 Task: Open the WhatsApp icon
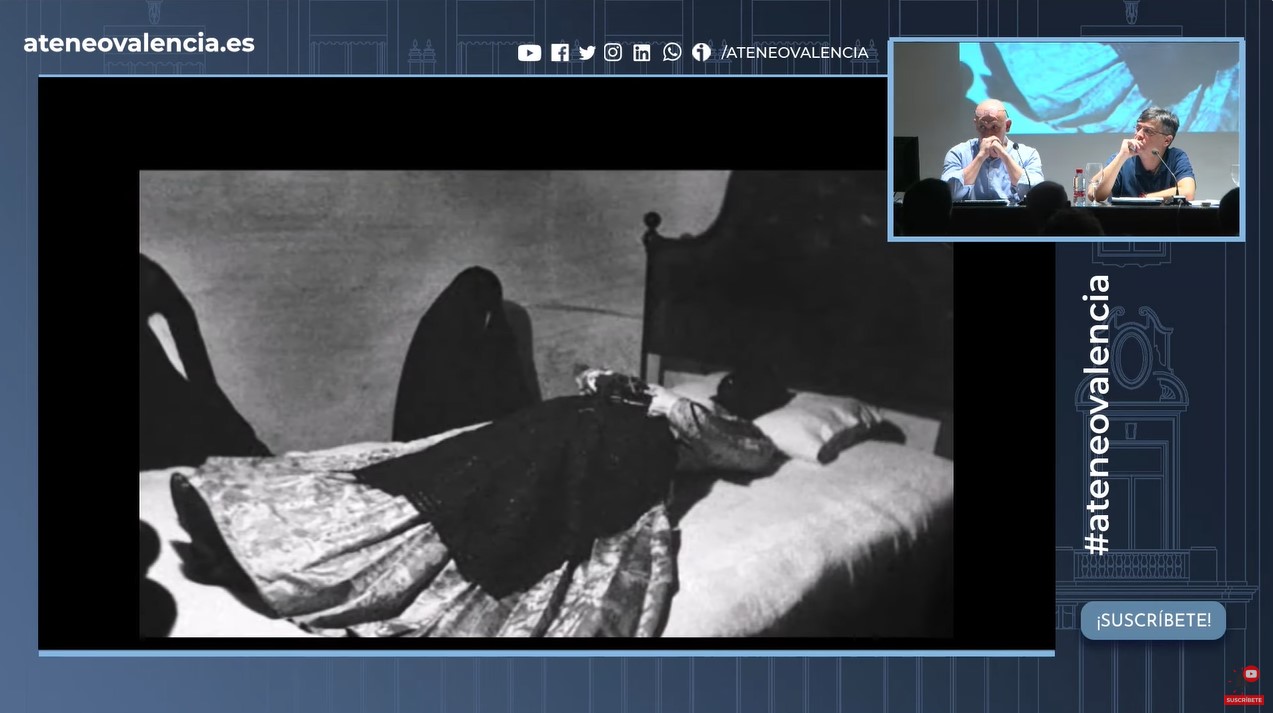tap(672, 52)
